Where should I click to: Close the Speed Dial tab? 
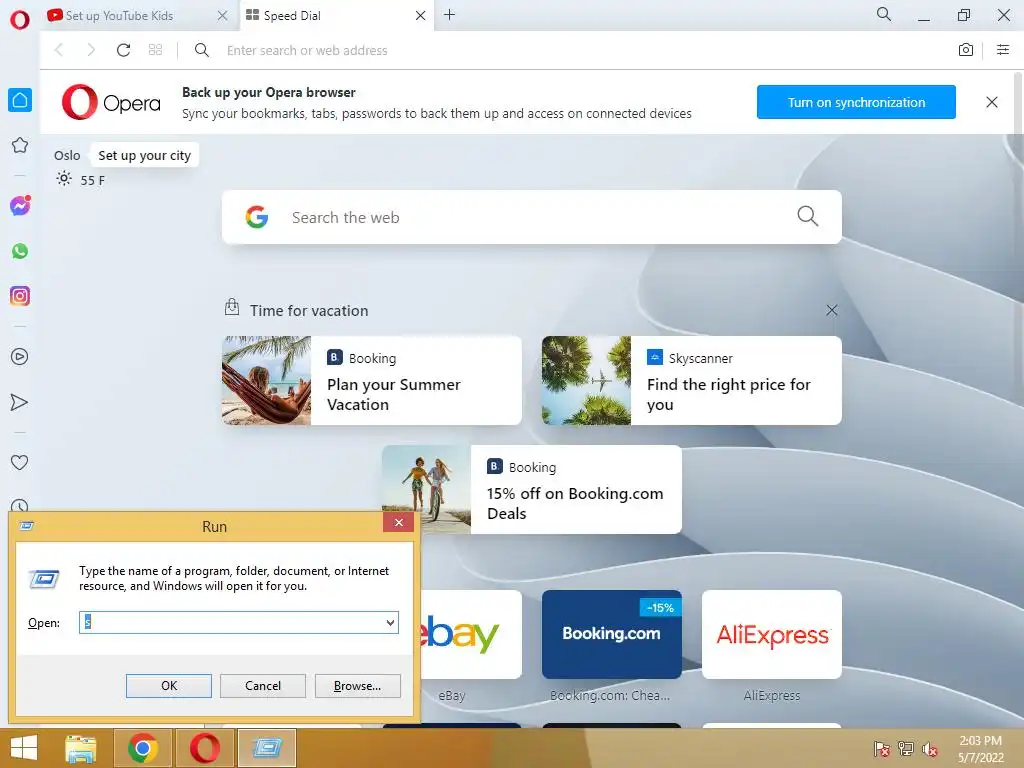(421, 16)
